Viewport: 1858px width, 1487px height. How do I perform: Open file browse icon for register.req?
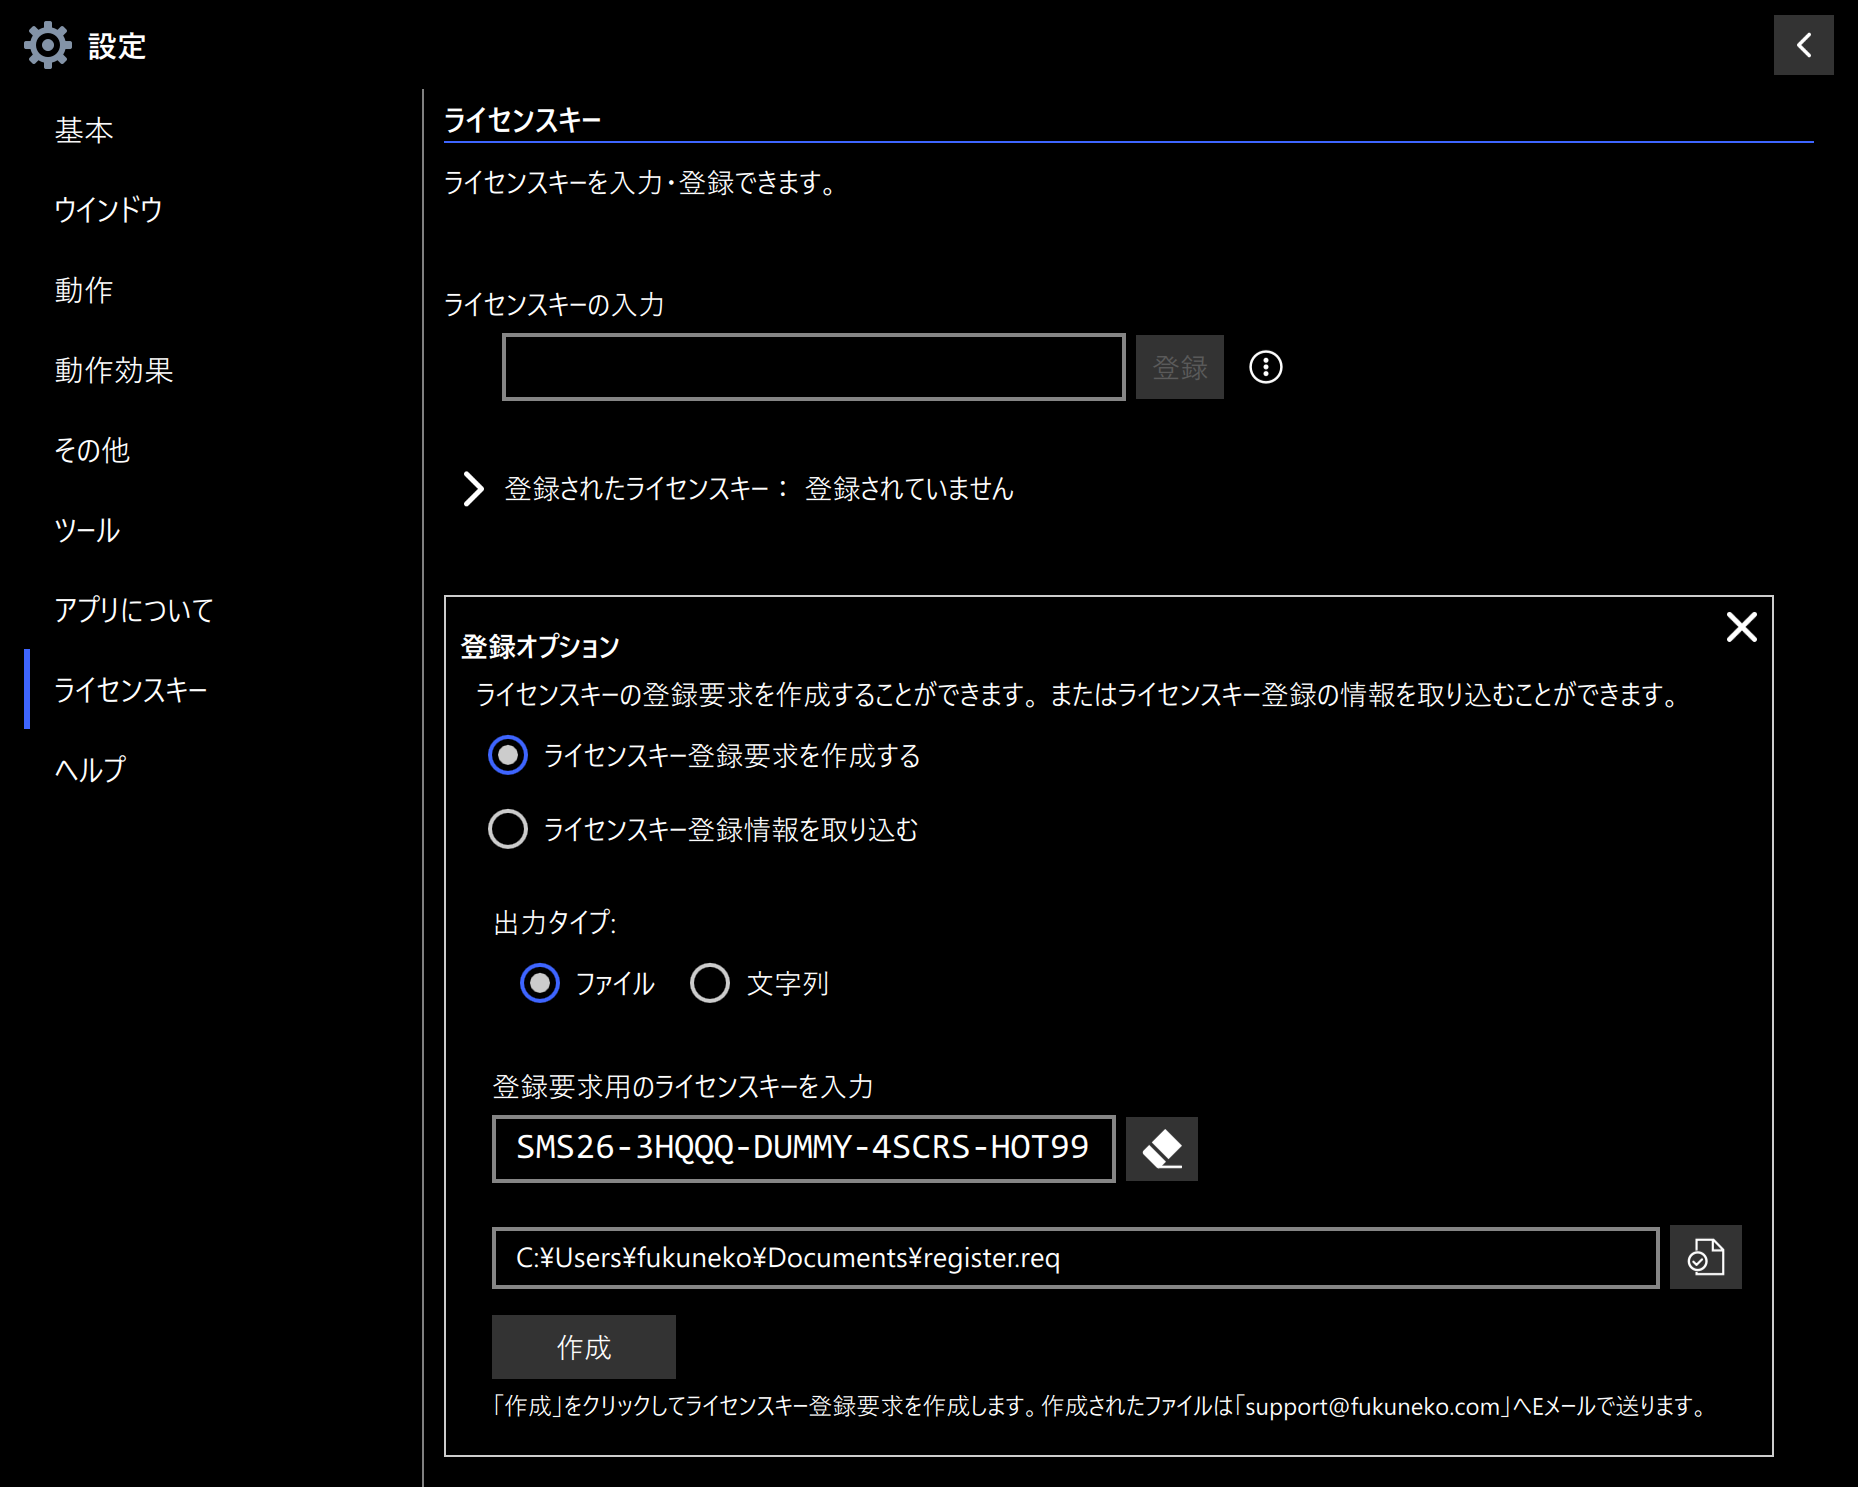1705,1257
